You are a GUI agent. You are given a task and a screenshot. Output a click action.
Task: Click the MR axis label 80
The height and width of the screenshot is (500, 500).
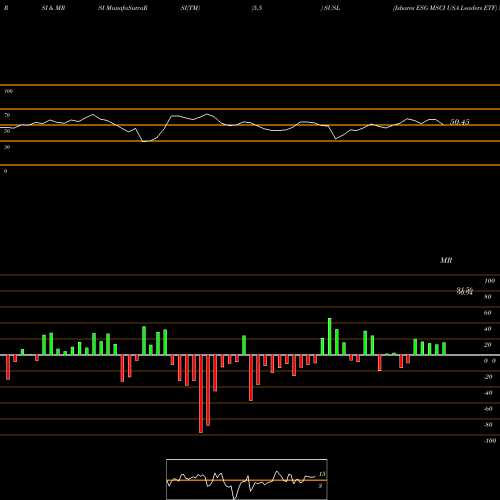[x=488, y=297]
